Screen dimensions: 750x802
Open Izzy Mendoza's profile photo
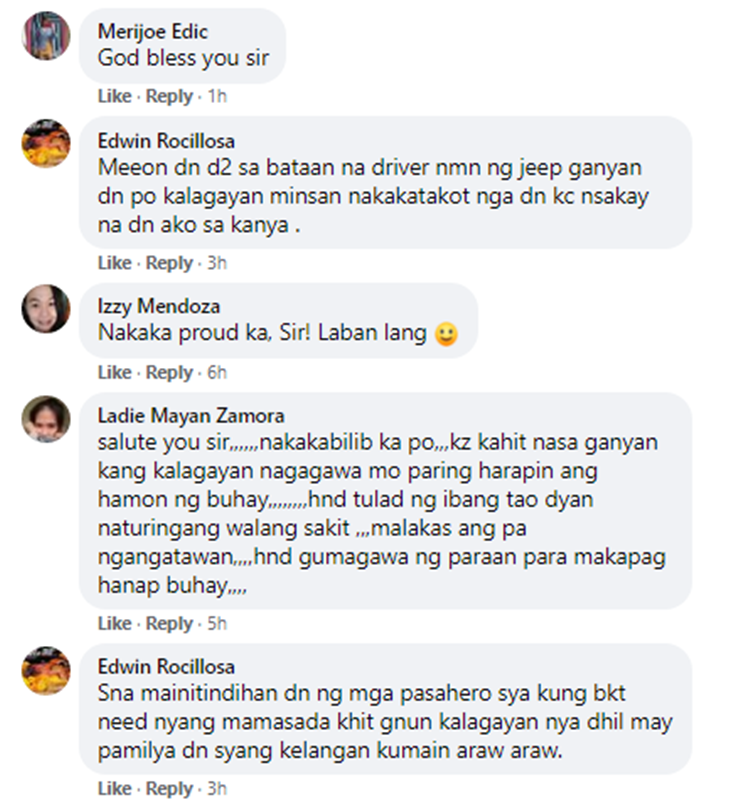46,309
